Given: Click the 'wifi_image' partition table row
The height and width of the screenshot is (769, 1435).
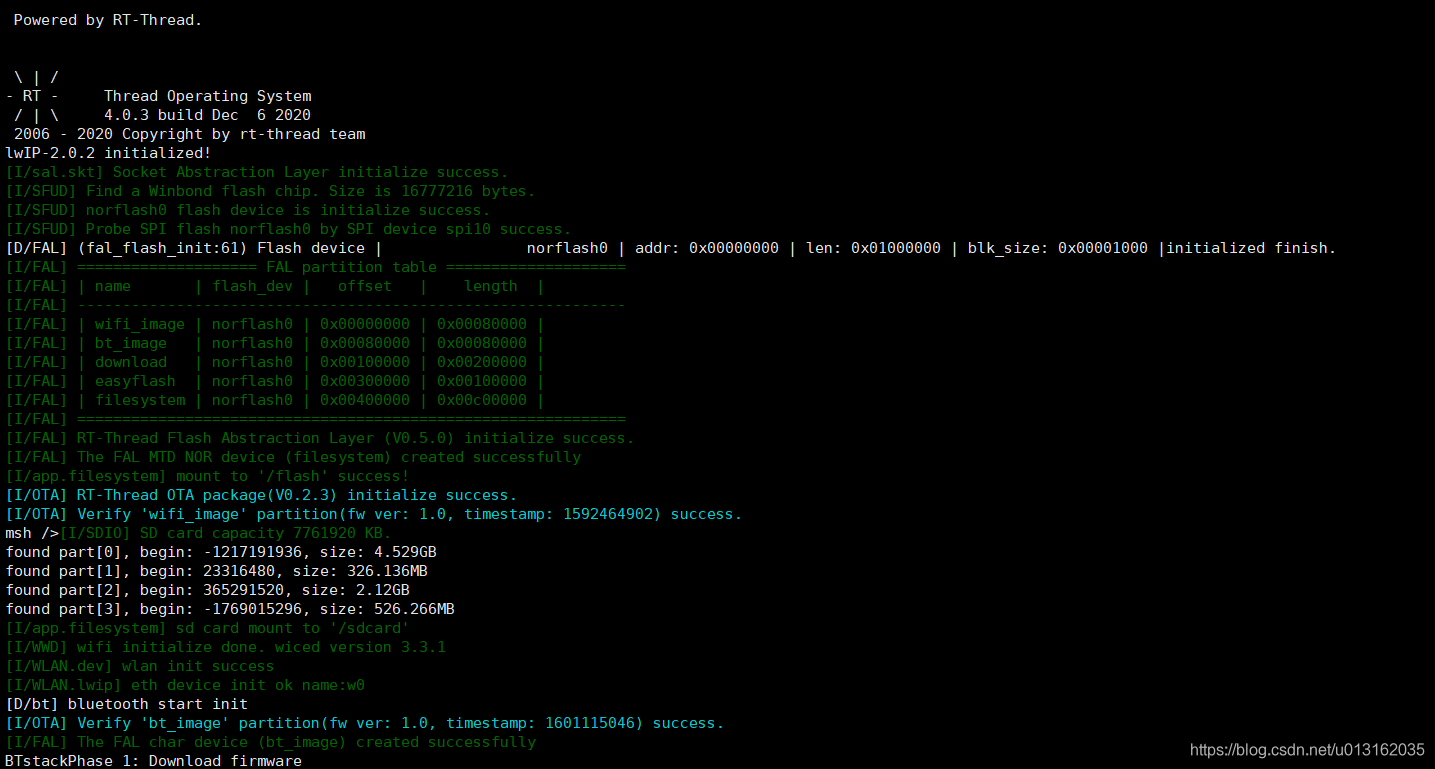Looking at the screenshot, I should [x=275, y=324].
